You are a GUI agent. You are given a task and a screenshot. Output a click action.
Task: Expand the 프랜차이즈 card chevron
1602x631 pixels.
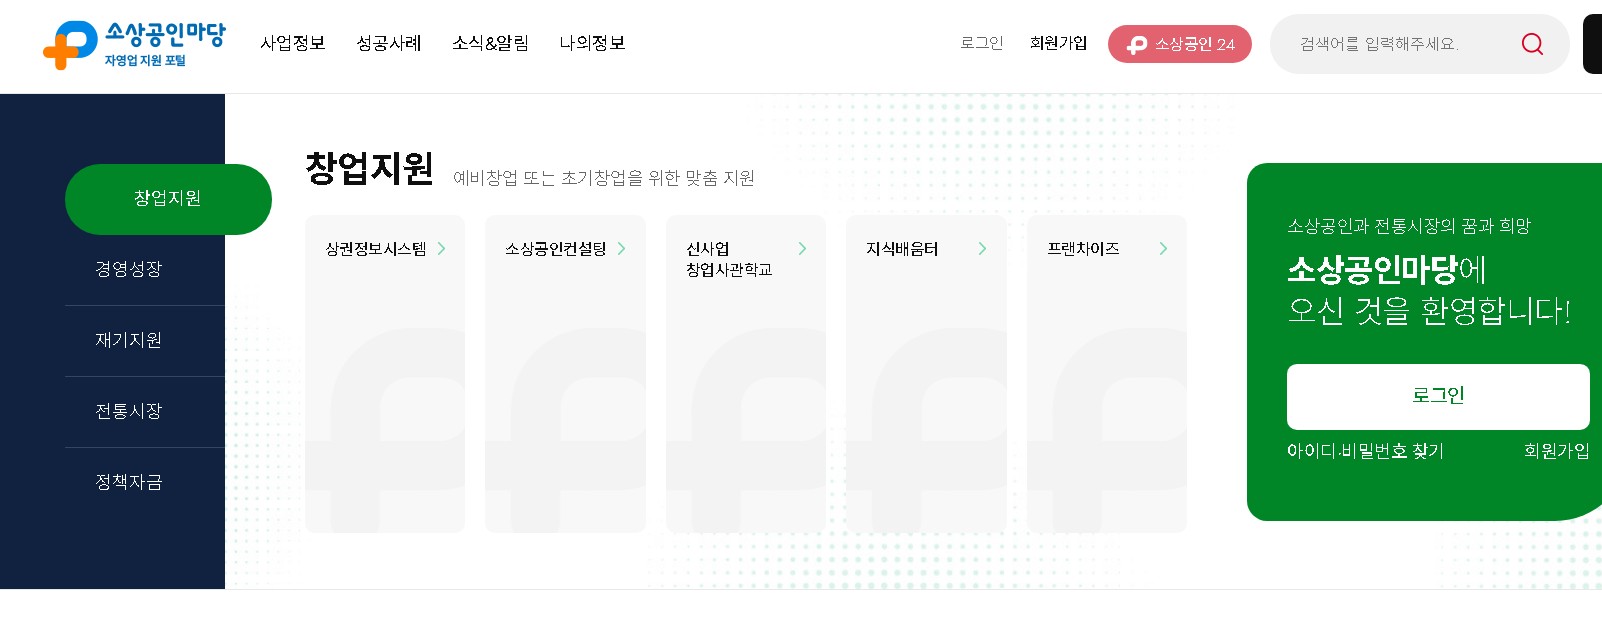(1163, 249)
